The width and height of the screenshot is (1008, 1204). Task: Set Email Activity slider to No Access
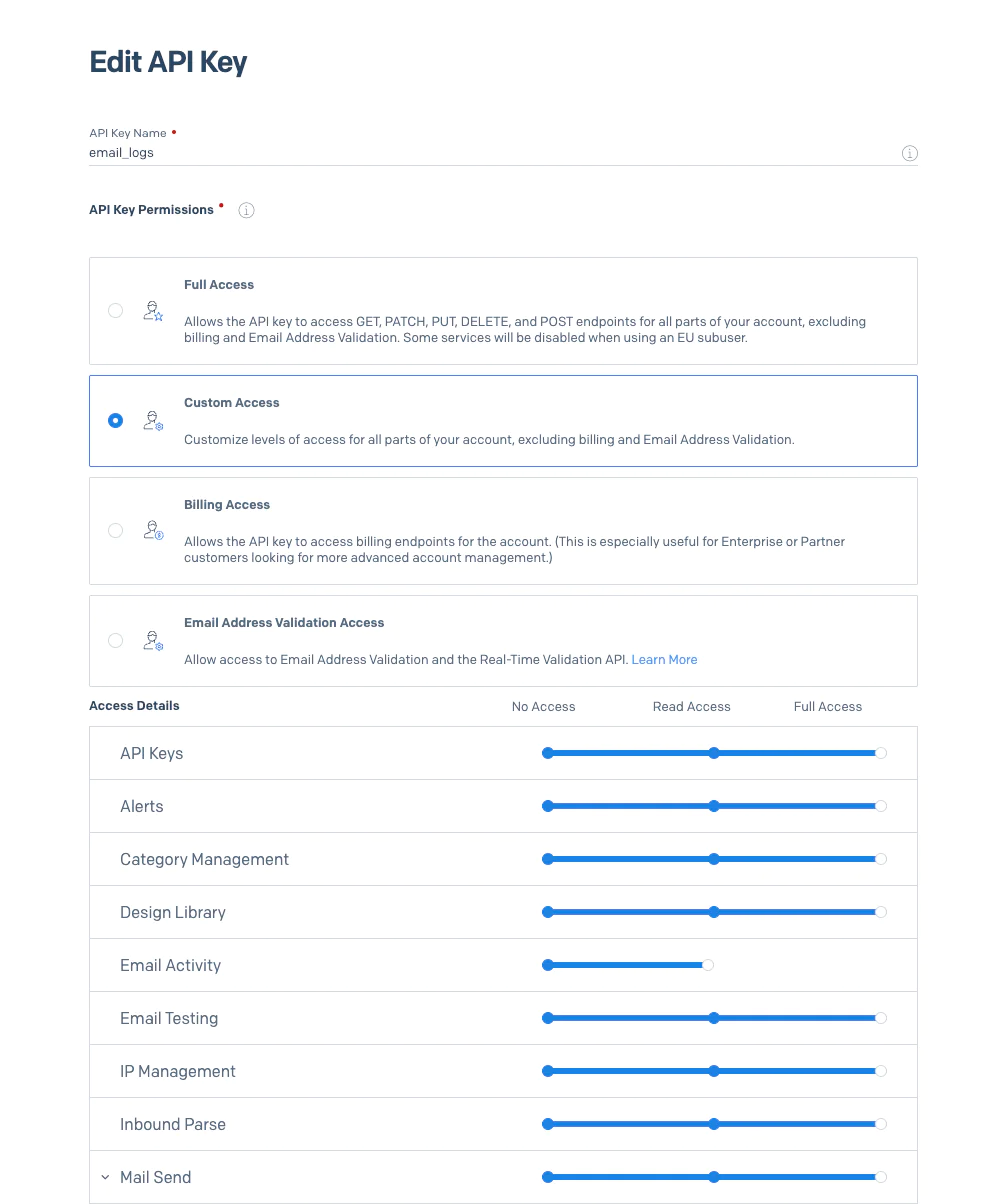tap(548, 965)
